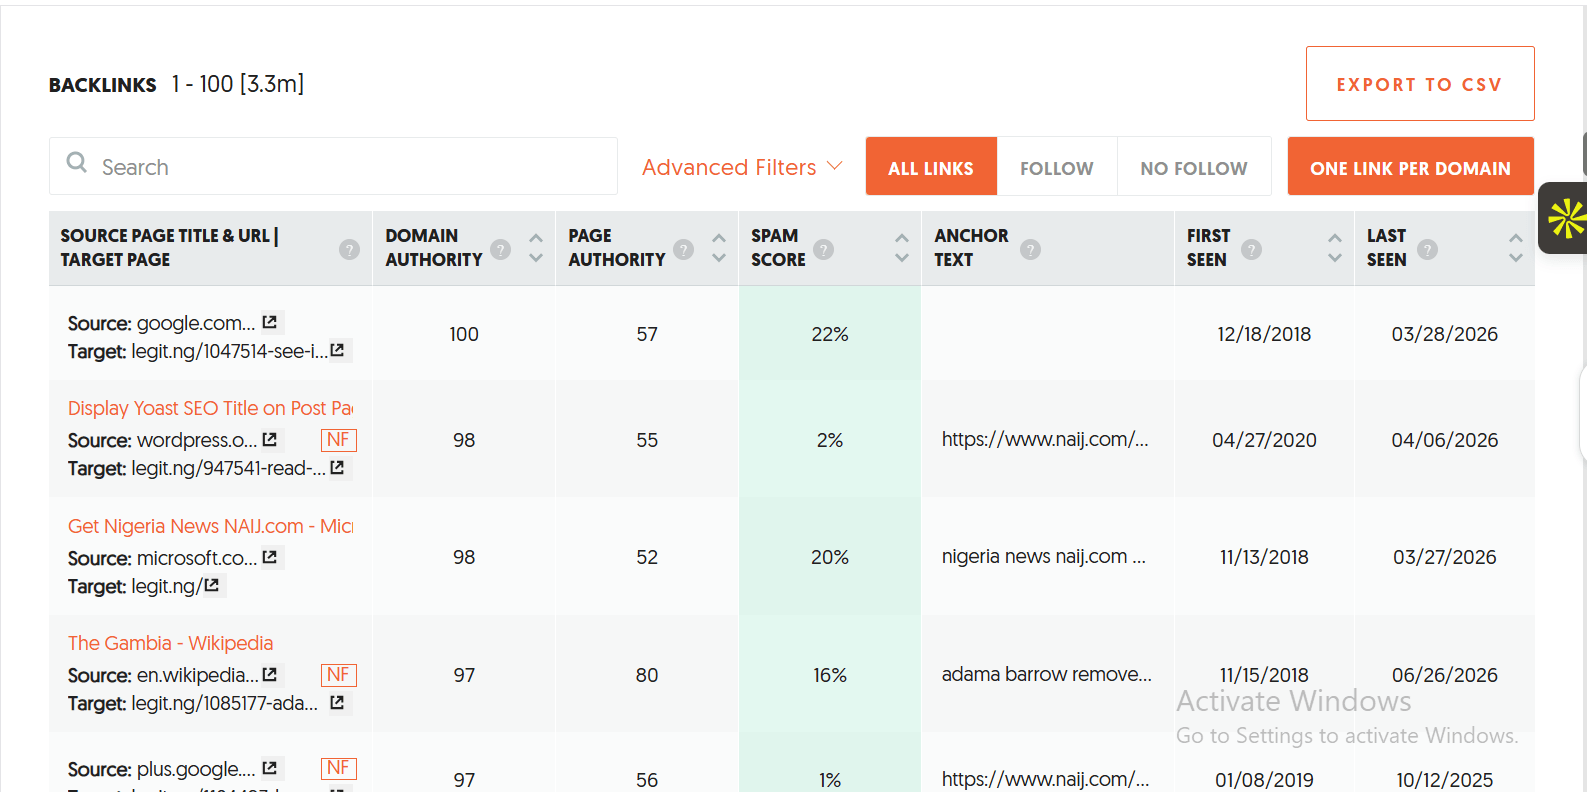The width and height of the screenshot is (1587, 792).
Task: Open microsoft.co... source external link icon
Action: click(x=270, y=556)
